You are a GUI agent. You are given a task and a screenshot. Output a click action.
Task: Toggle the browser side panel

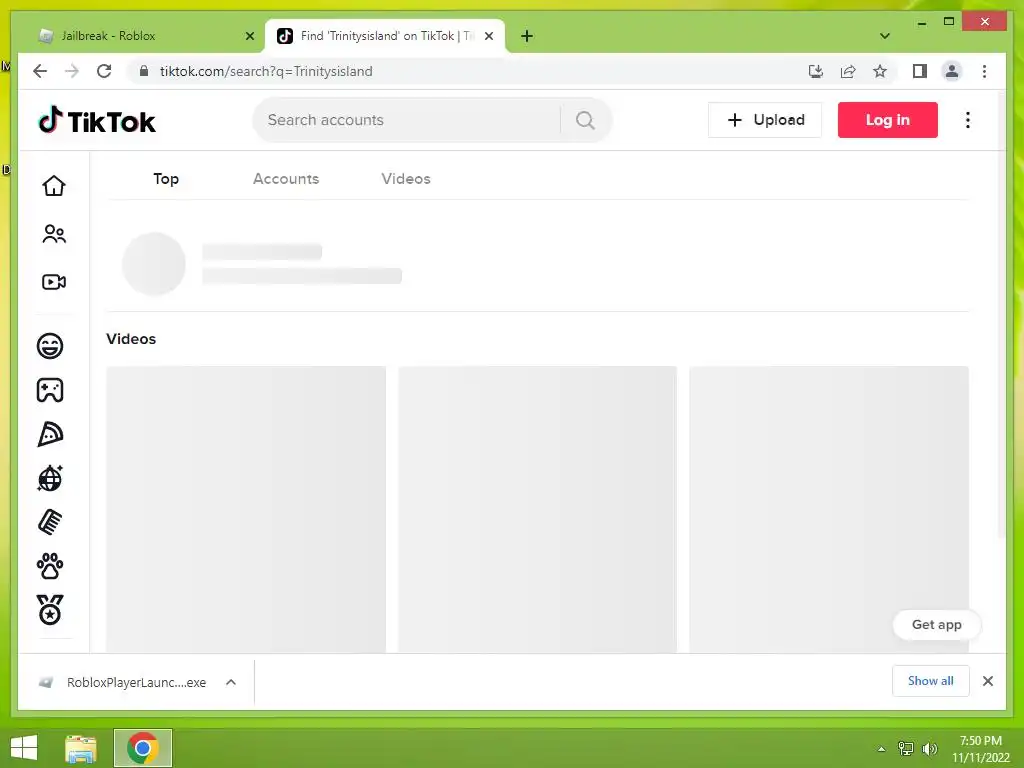coord(920,71)
